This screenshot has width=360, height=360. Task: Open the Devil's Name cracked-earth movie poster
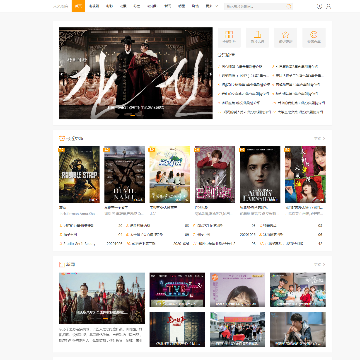pos(124,174)
